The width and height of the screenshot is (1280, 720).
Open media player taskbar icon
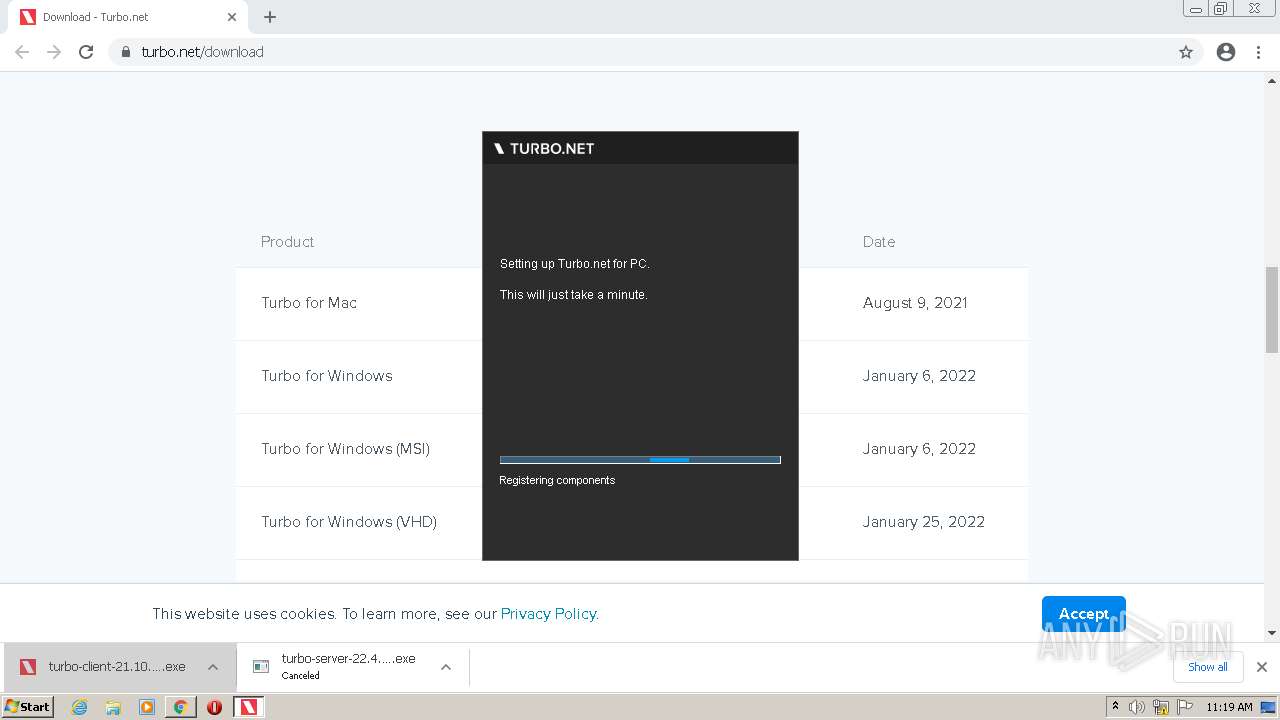click(x=147, y=707)
